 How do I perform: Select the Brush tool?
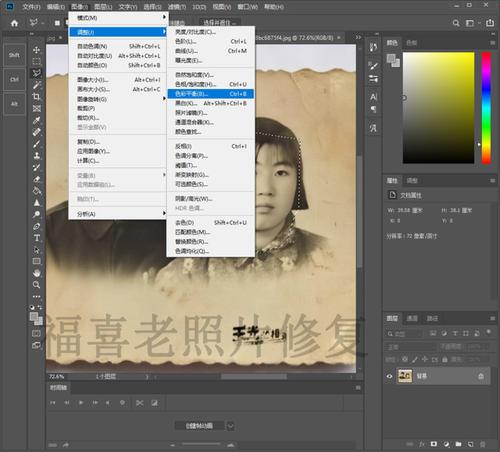[36, 144]
